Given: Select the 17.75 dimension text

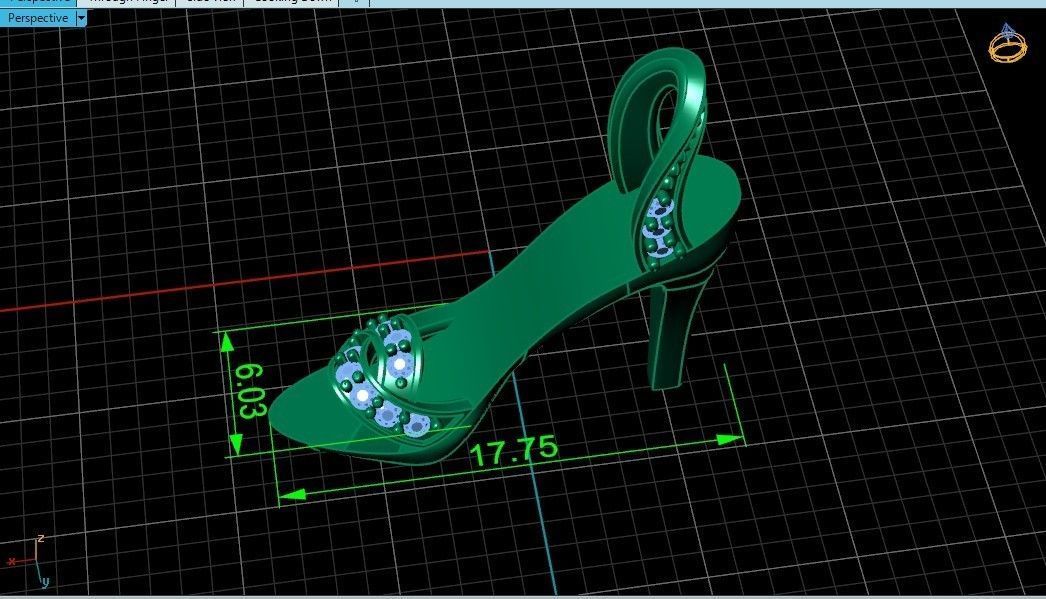Looking at the screenshot, I should click(514, 451).
